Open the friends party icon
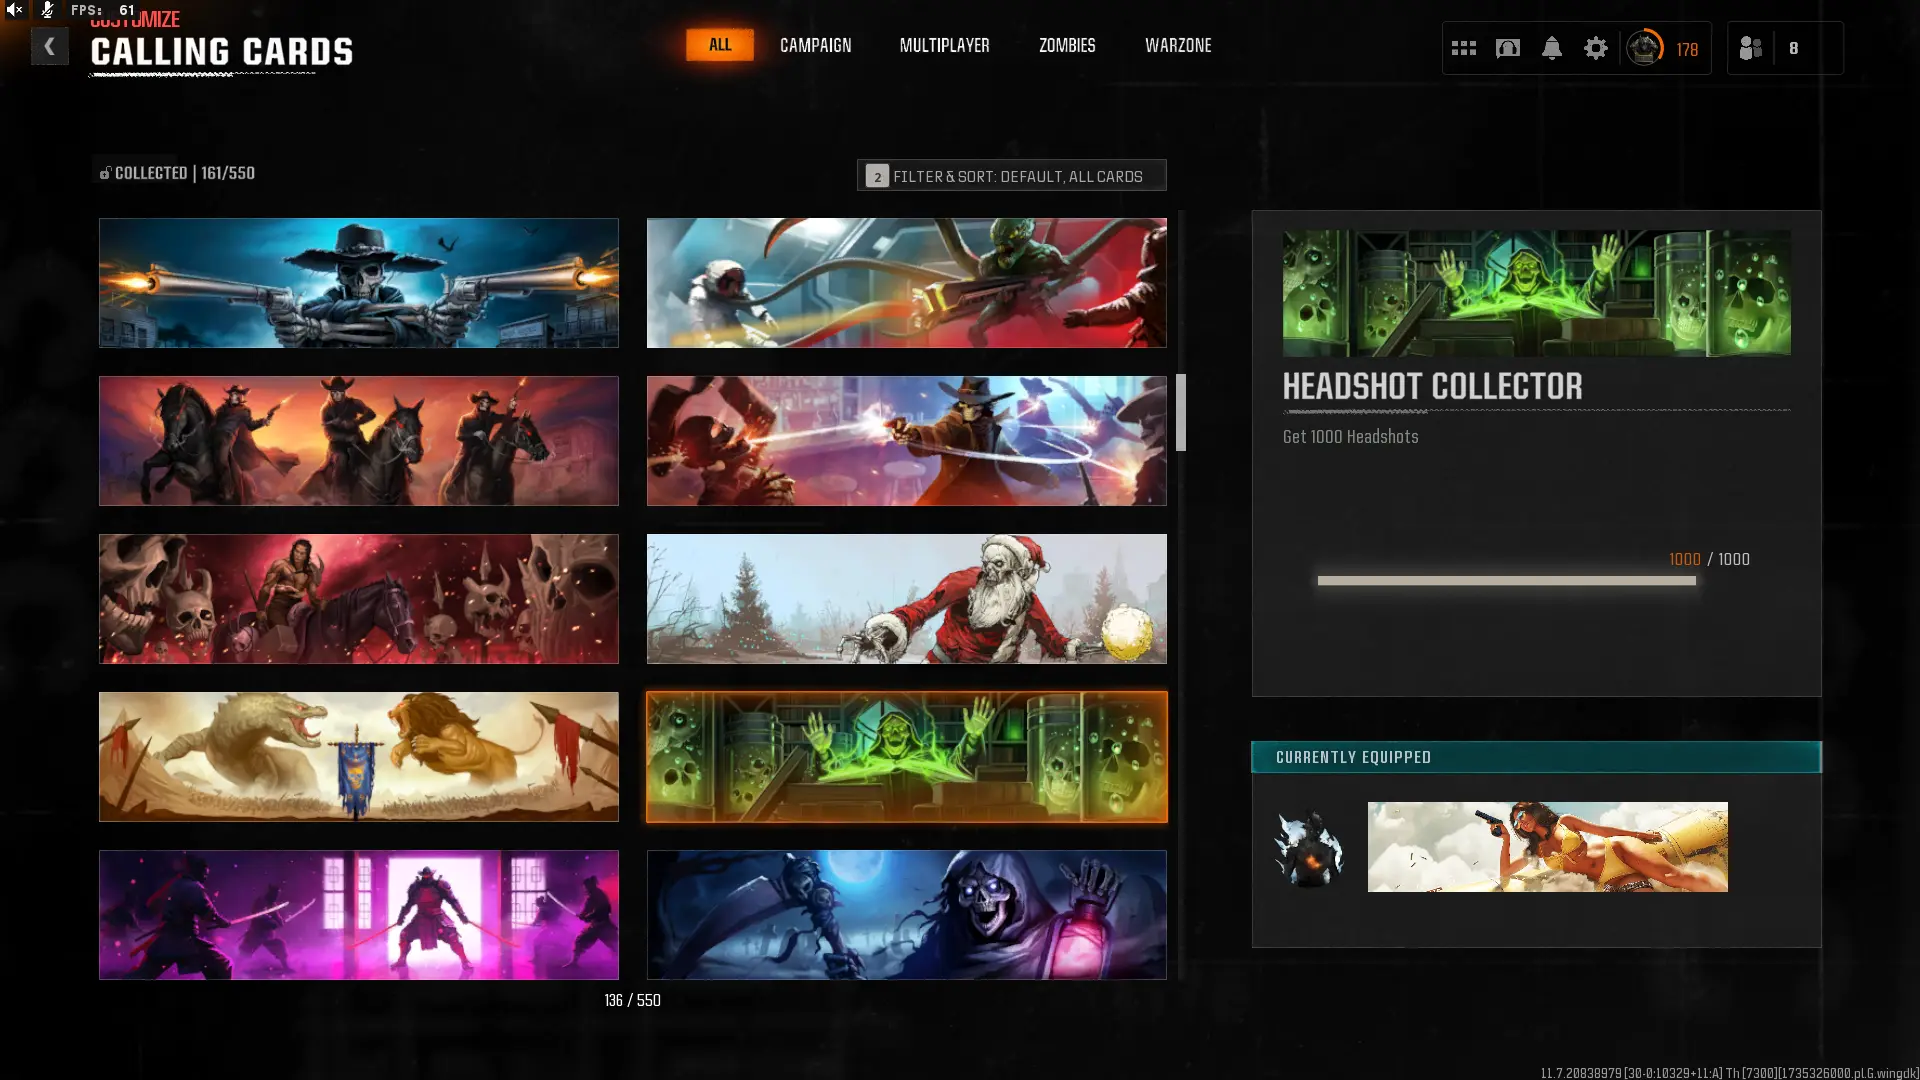Image resolution: width=1920 pixels, height=1080 pixels. [x=1751, y=48]
